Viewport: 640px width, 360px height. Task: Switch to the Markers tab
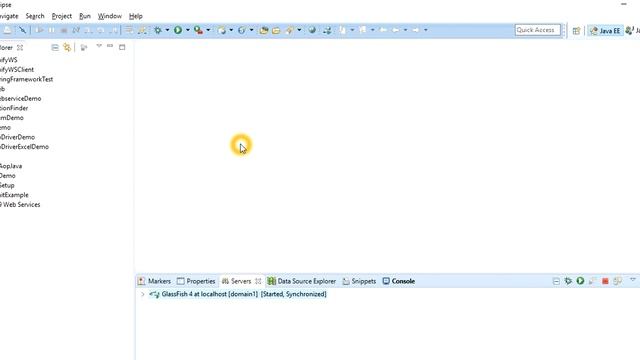[x=154, y=281]
